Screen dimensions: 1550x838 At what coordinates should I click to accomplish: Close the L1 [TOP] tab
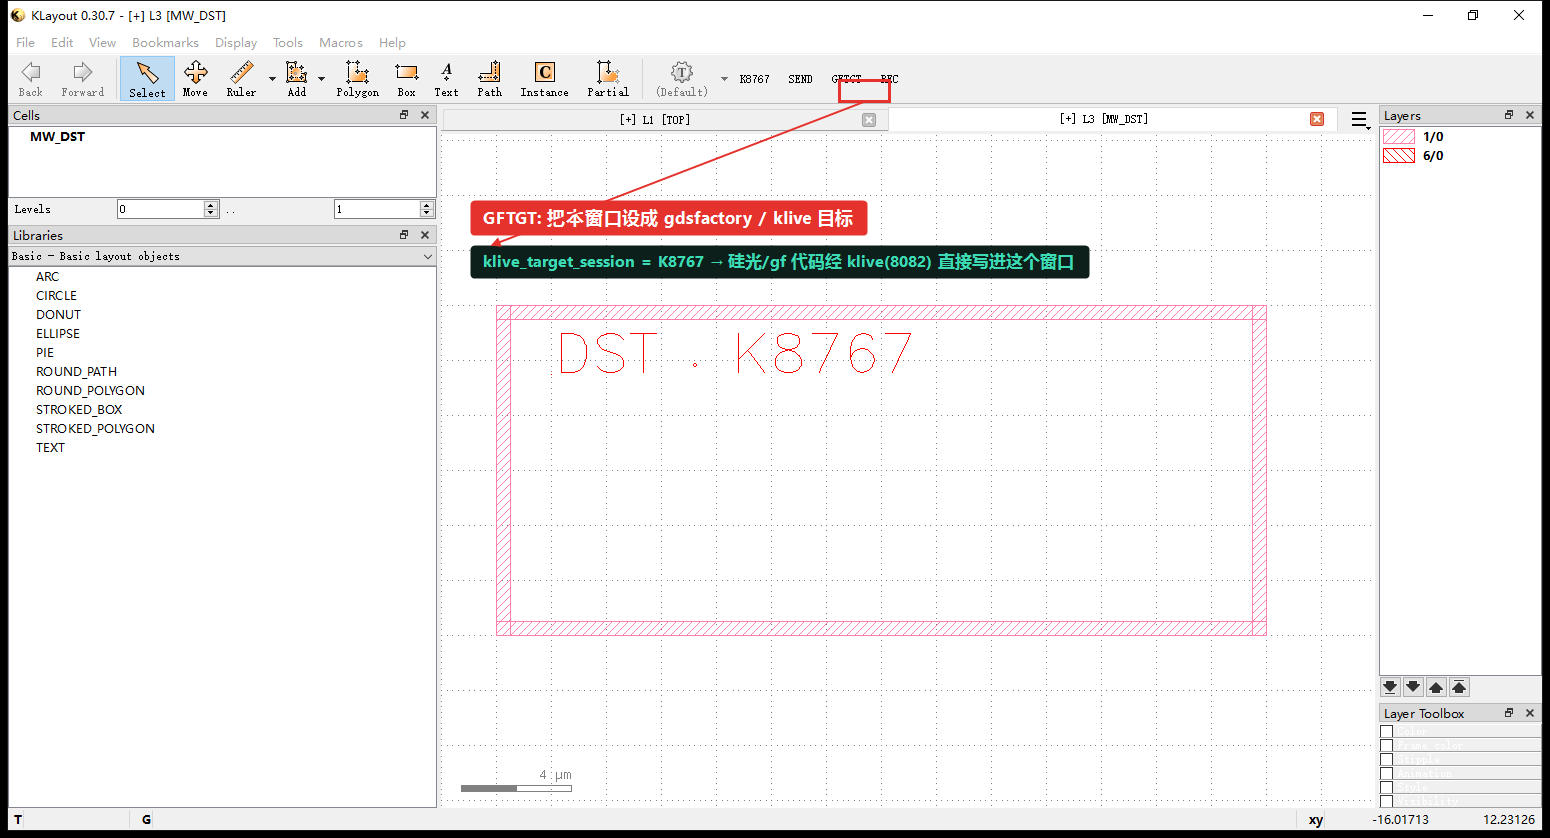pos(869,120)
